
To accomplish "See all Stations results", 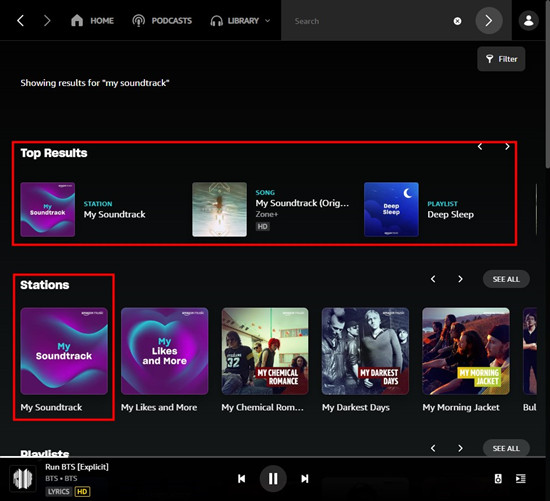I will [506, 279].
